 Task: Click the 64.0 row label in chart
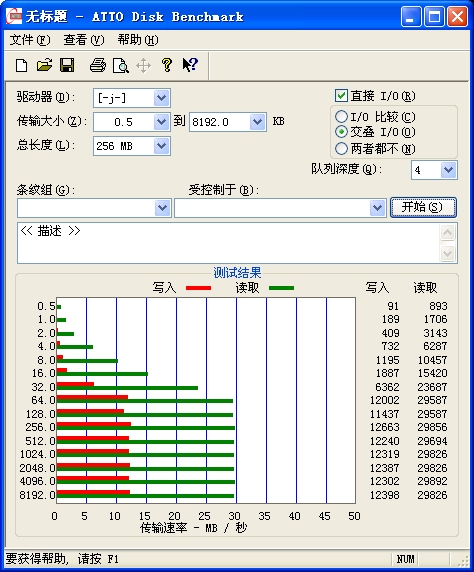point(43,400)
